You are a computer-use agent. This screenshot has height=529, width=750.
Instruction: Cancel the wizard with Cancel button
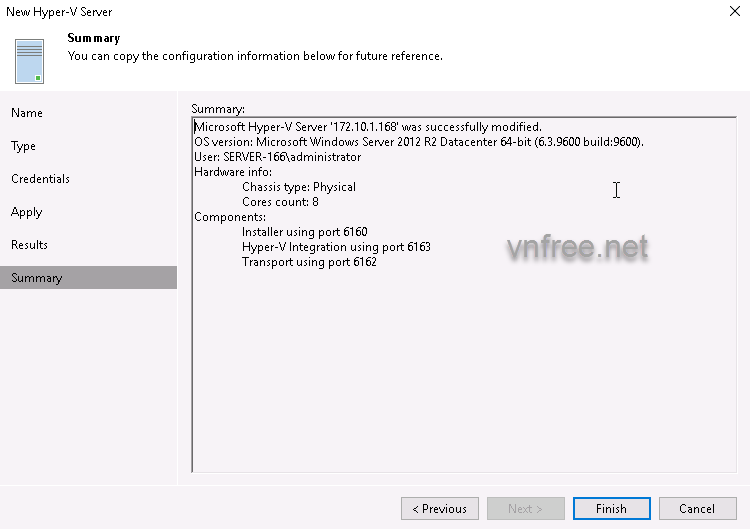(697, 508)
